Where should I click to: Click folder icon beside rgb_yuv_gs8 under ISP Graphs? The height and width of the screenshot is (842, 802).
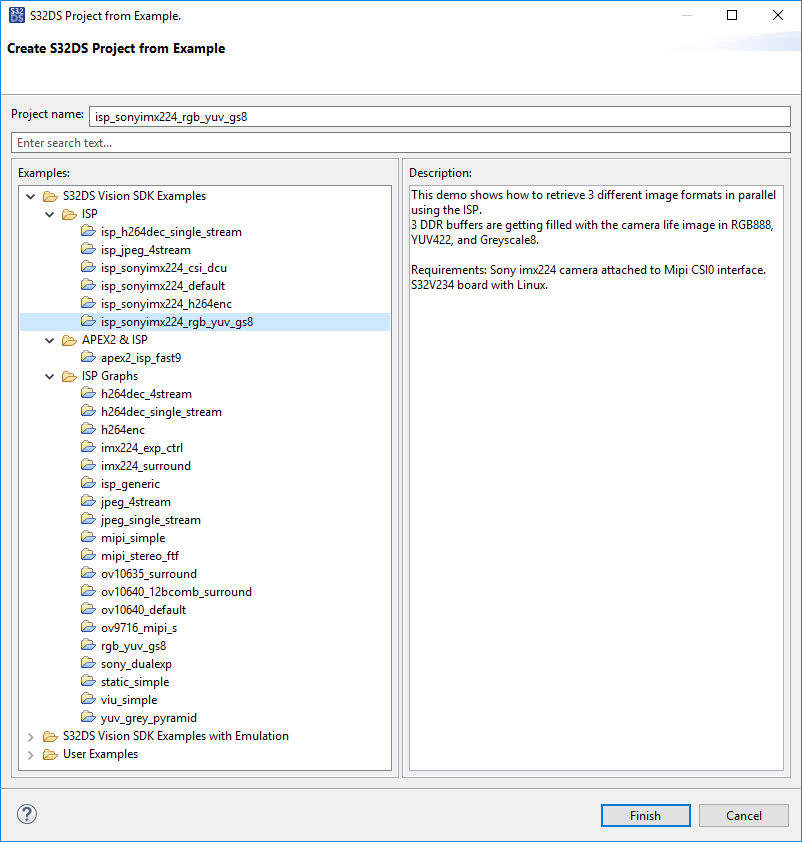click(x=88, y=645)
